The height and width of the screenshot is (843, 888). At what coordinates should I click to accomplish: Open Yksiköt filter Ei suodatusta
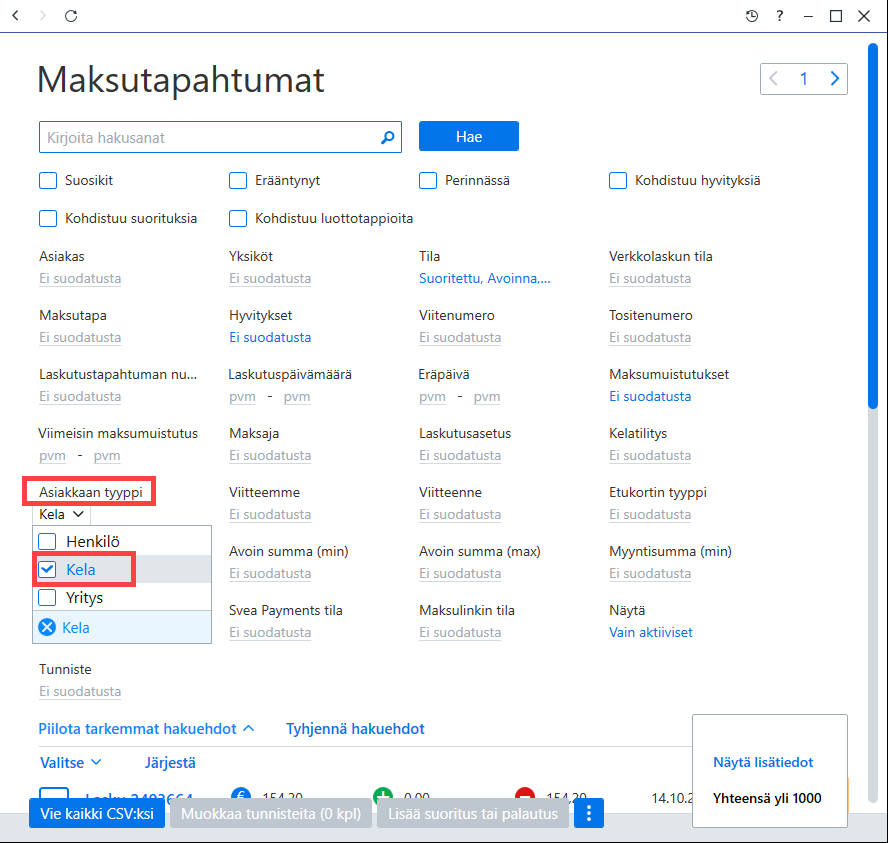click(270, 279)
